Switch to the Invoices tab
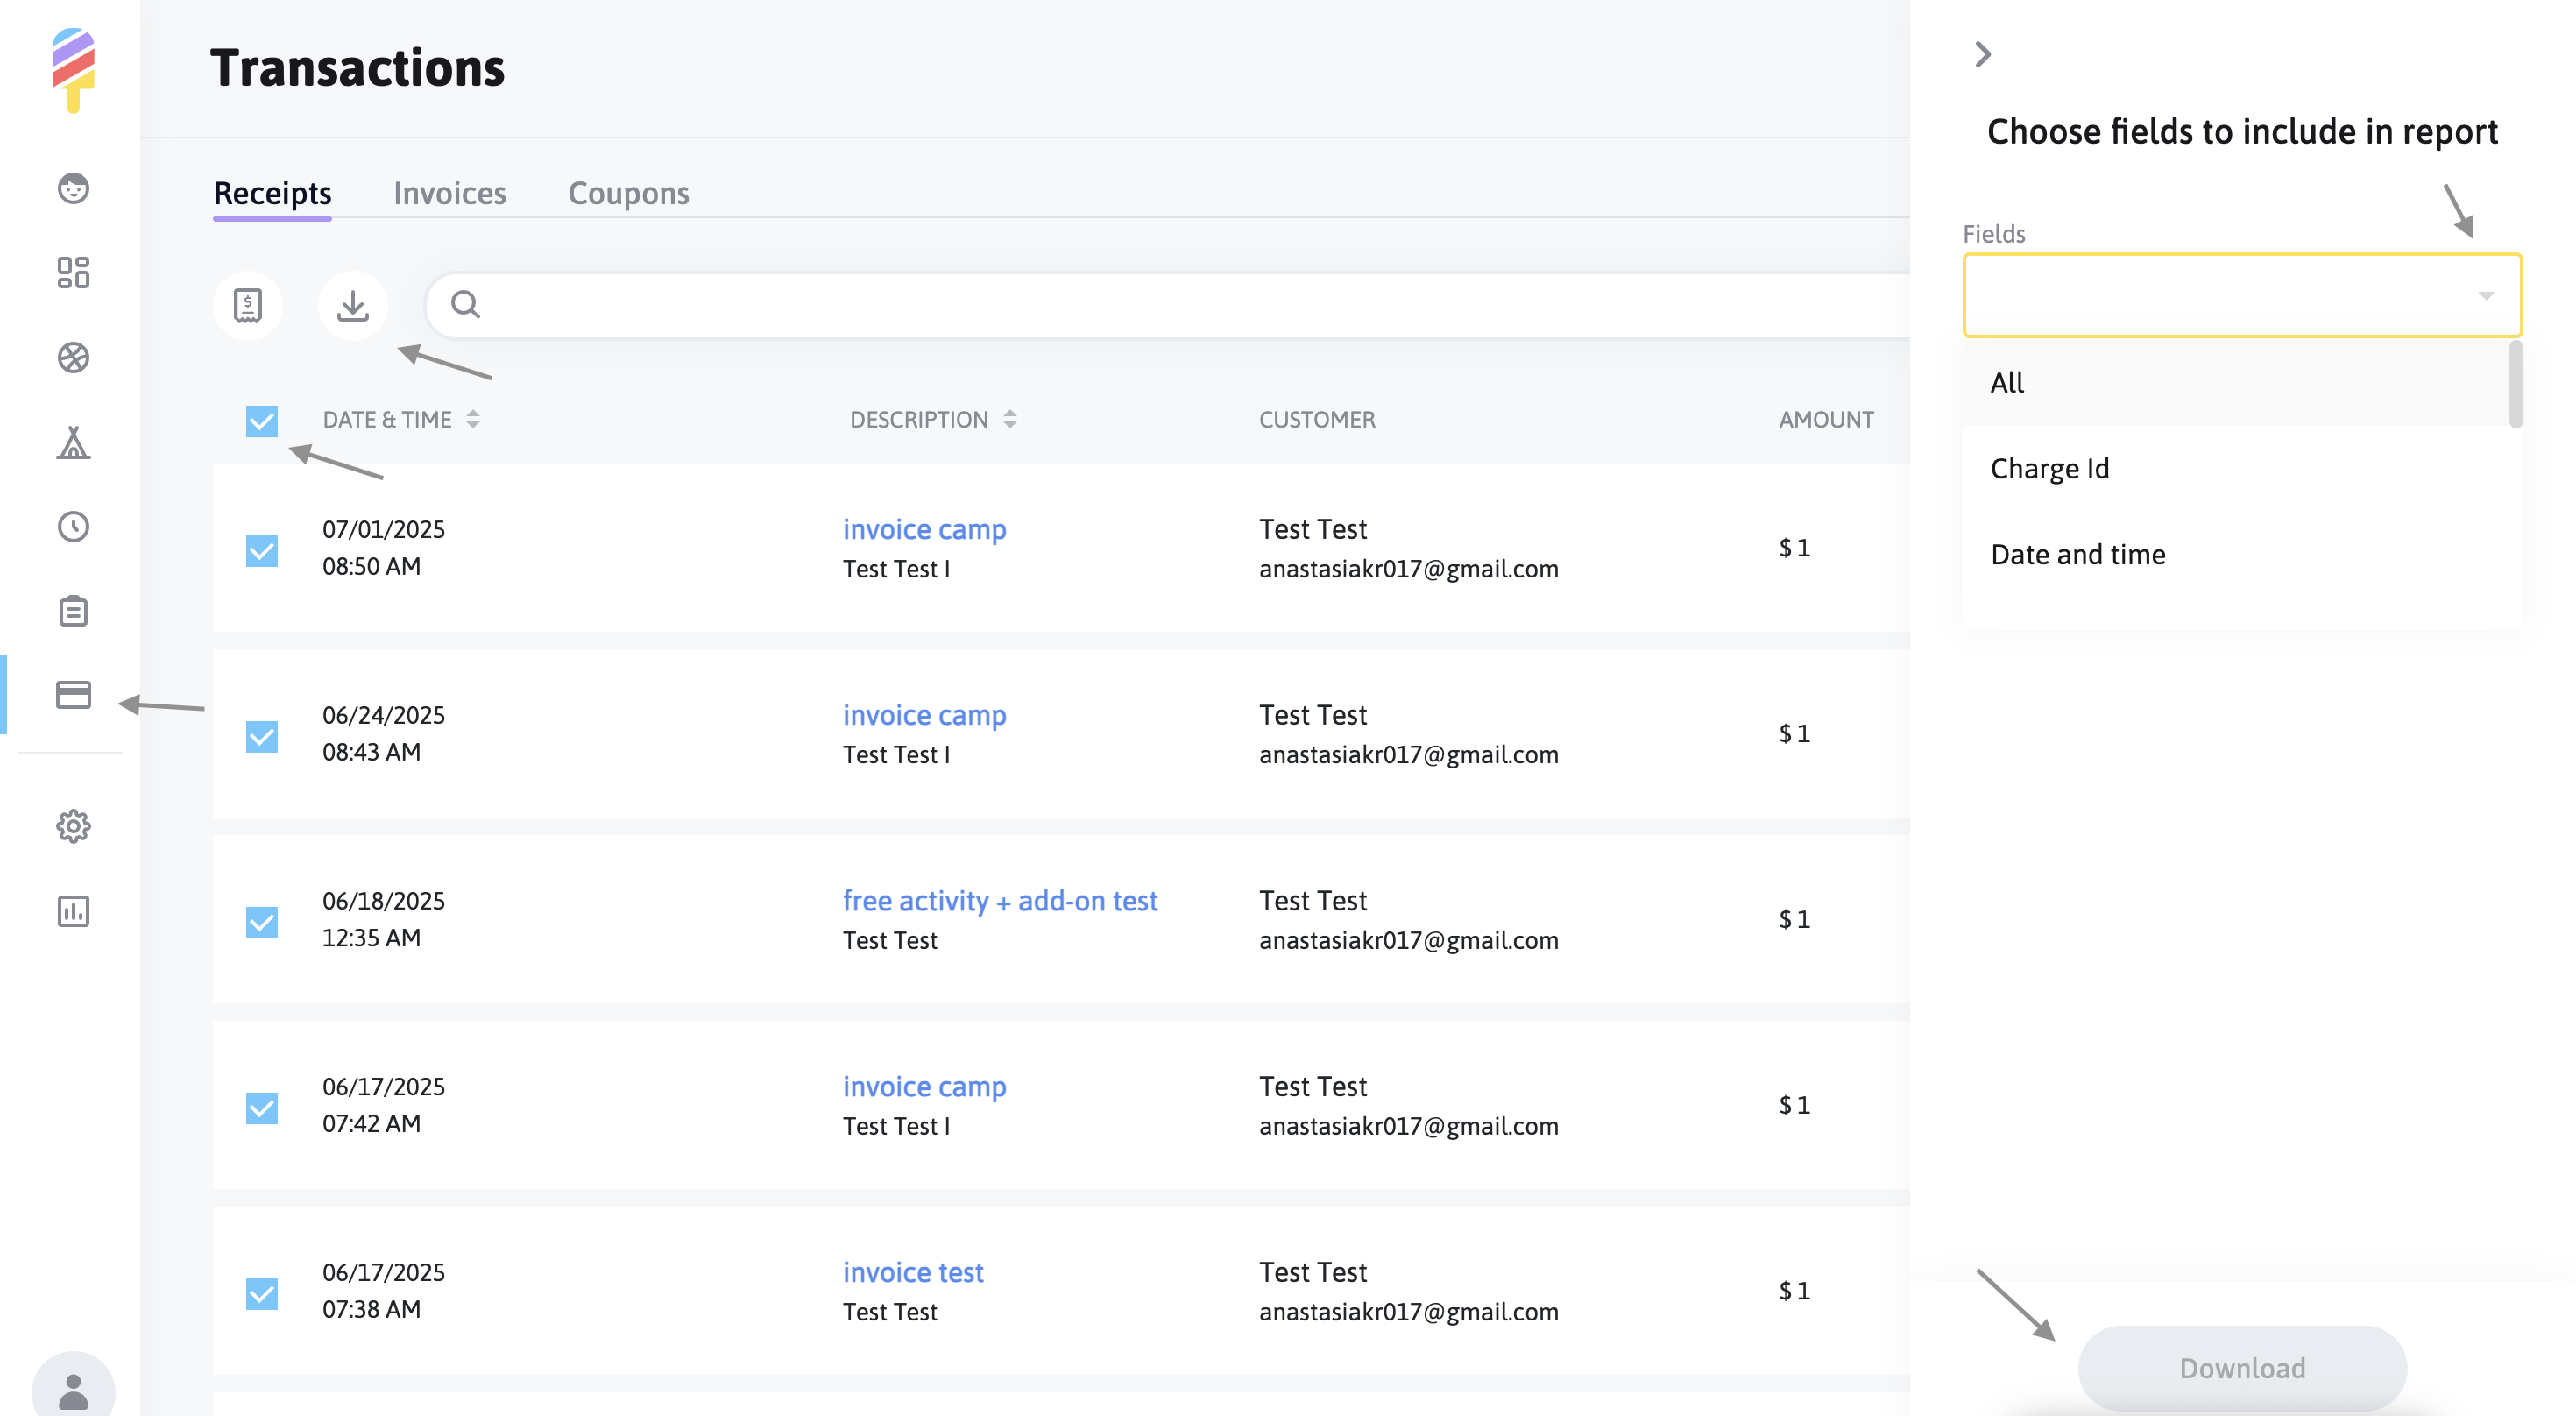This screenshot has width=2576, height=1416. pyautogui.click(x=449, y=193)
